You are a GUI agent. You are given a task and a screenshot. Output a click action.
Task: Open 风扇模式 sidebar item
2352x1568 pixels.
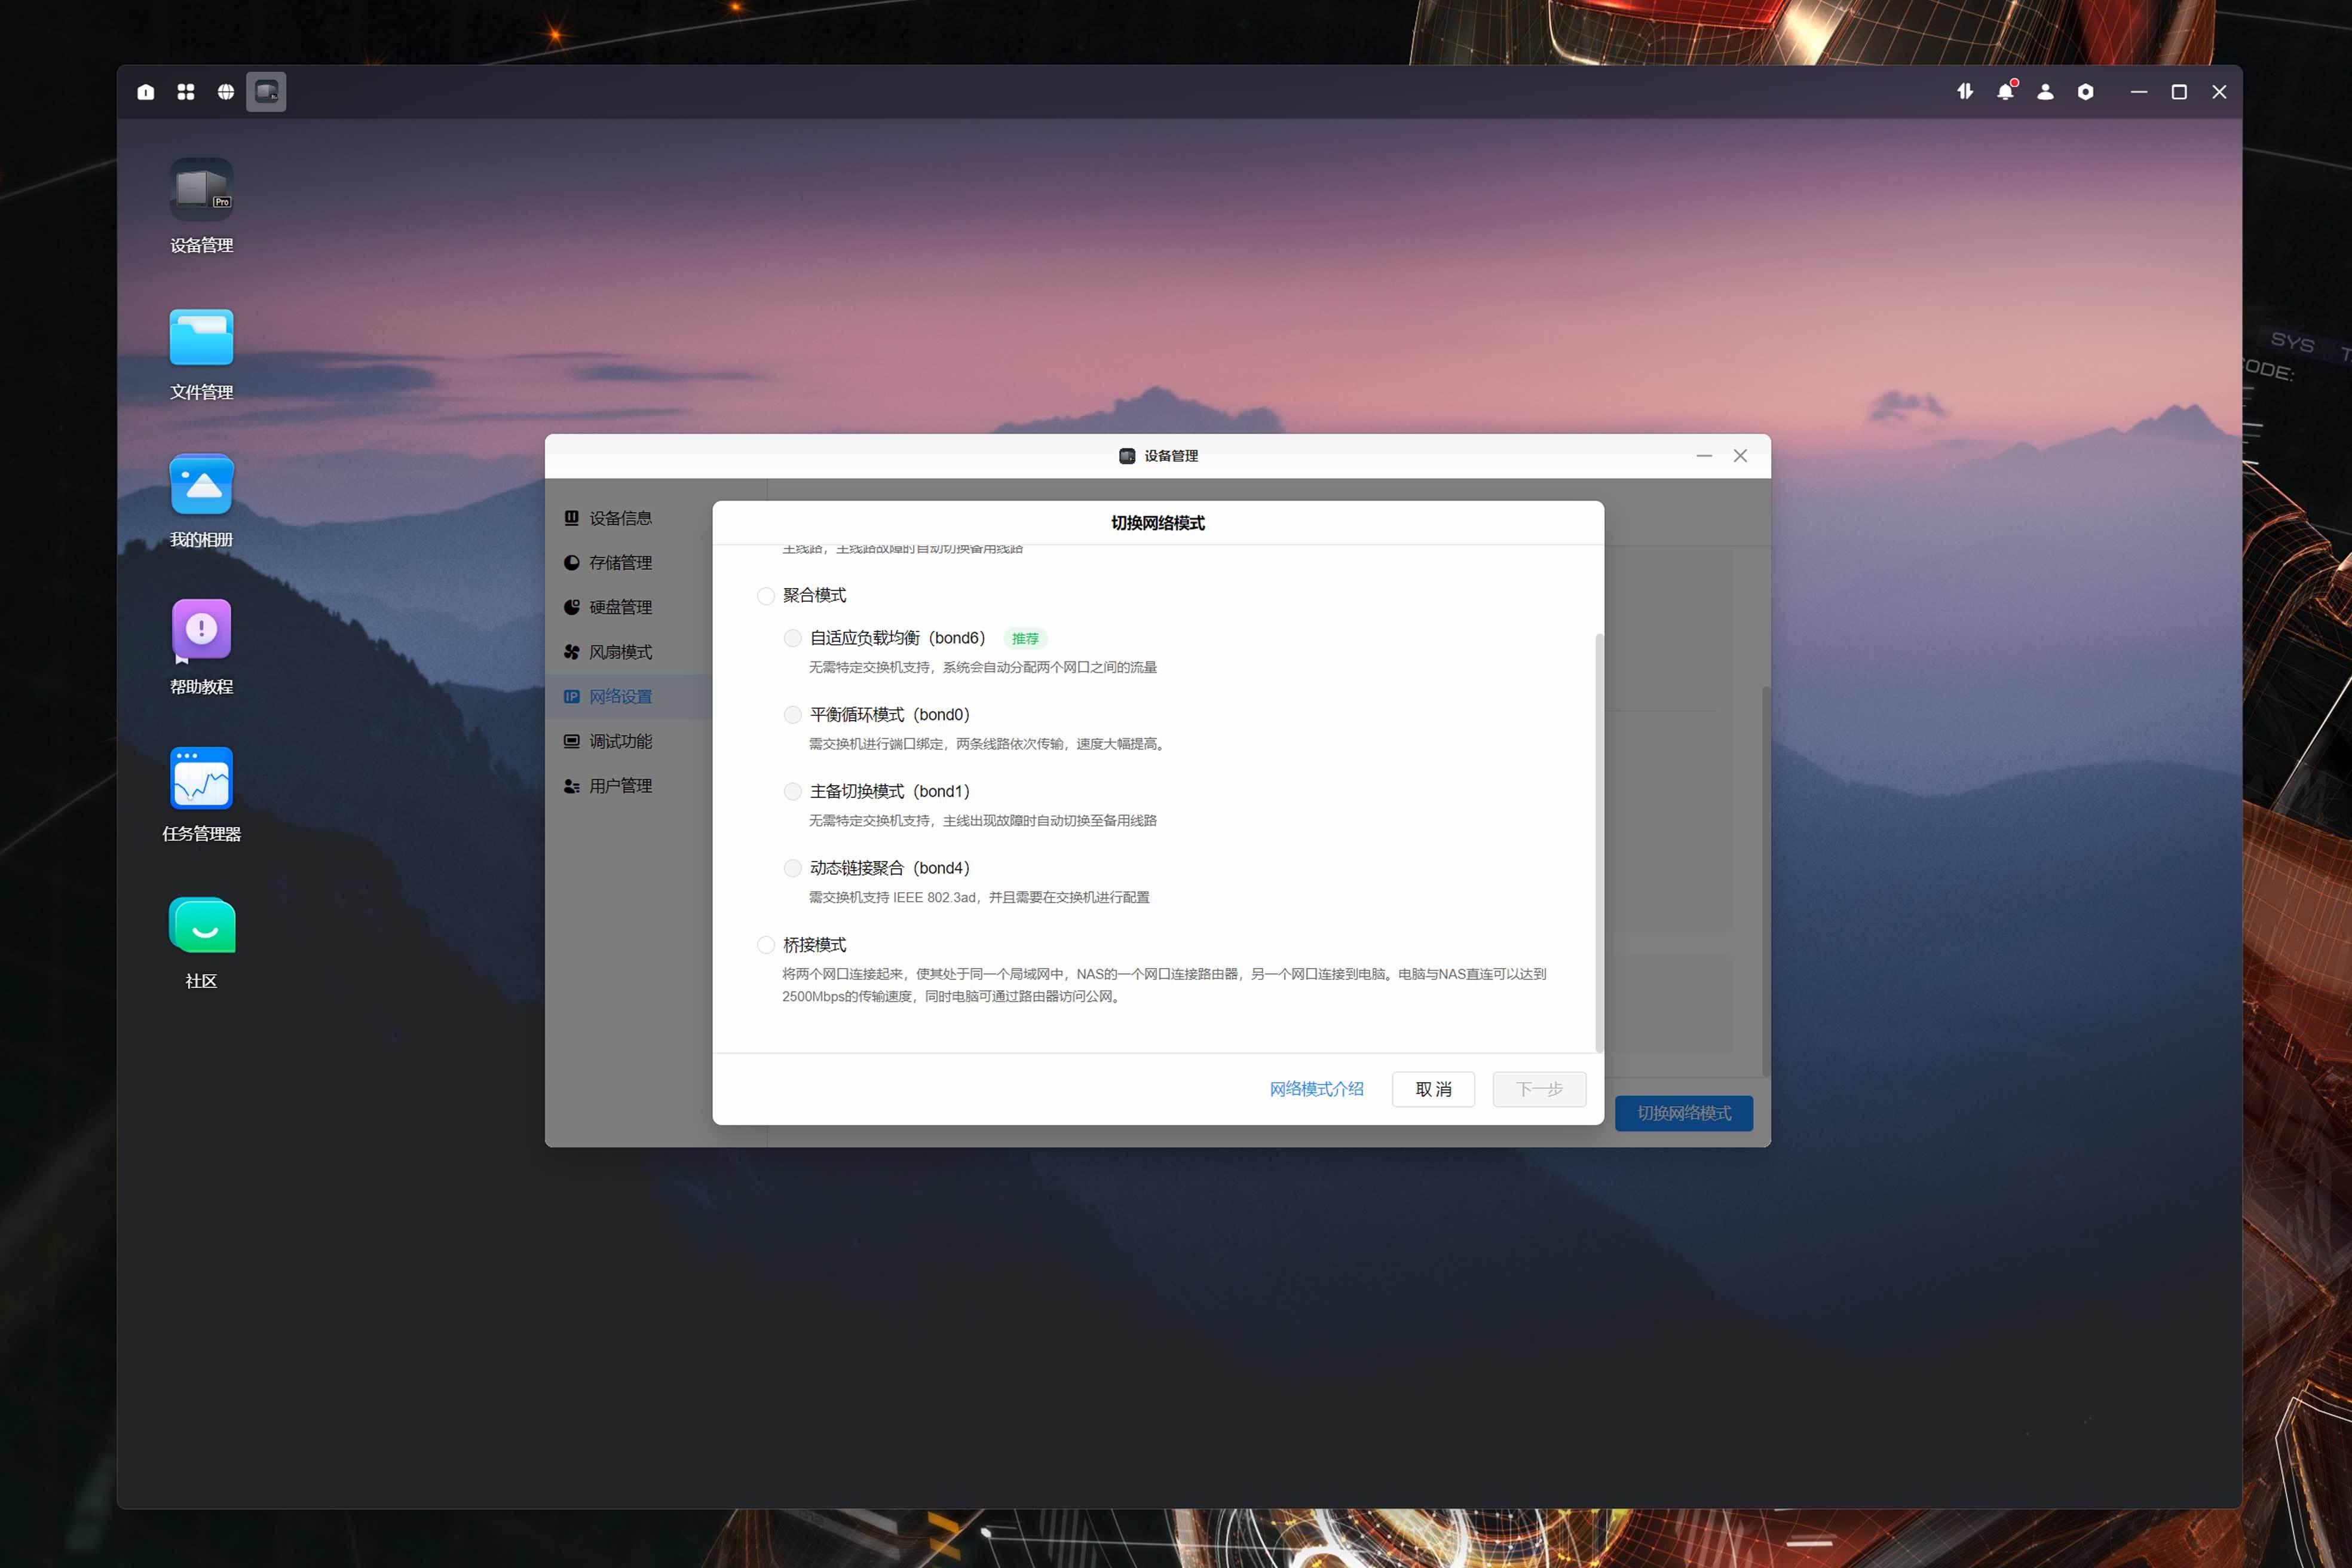(x=620, y=652)
